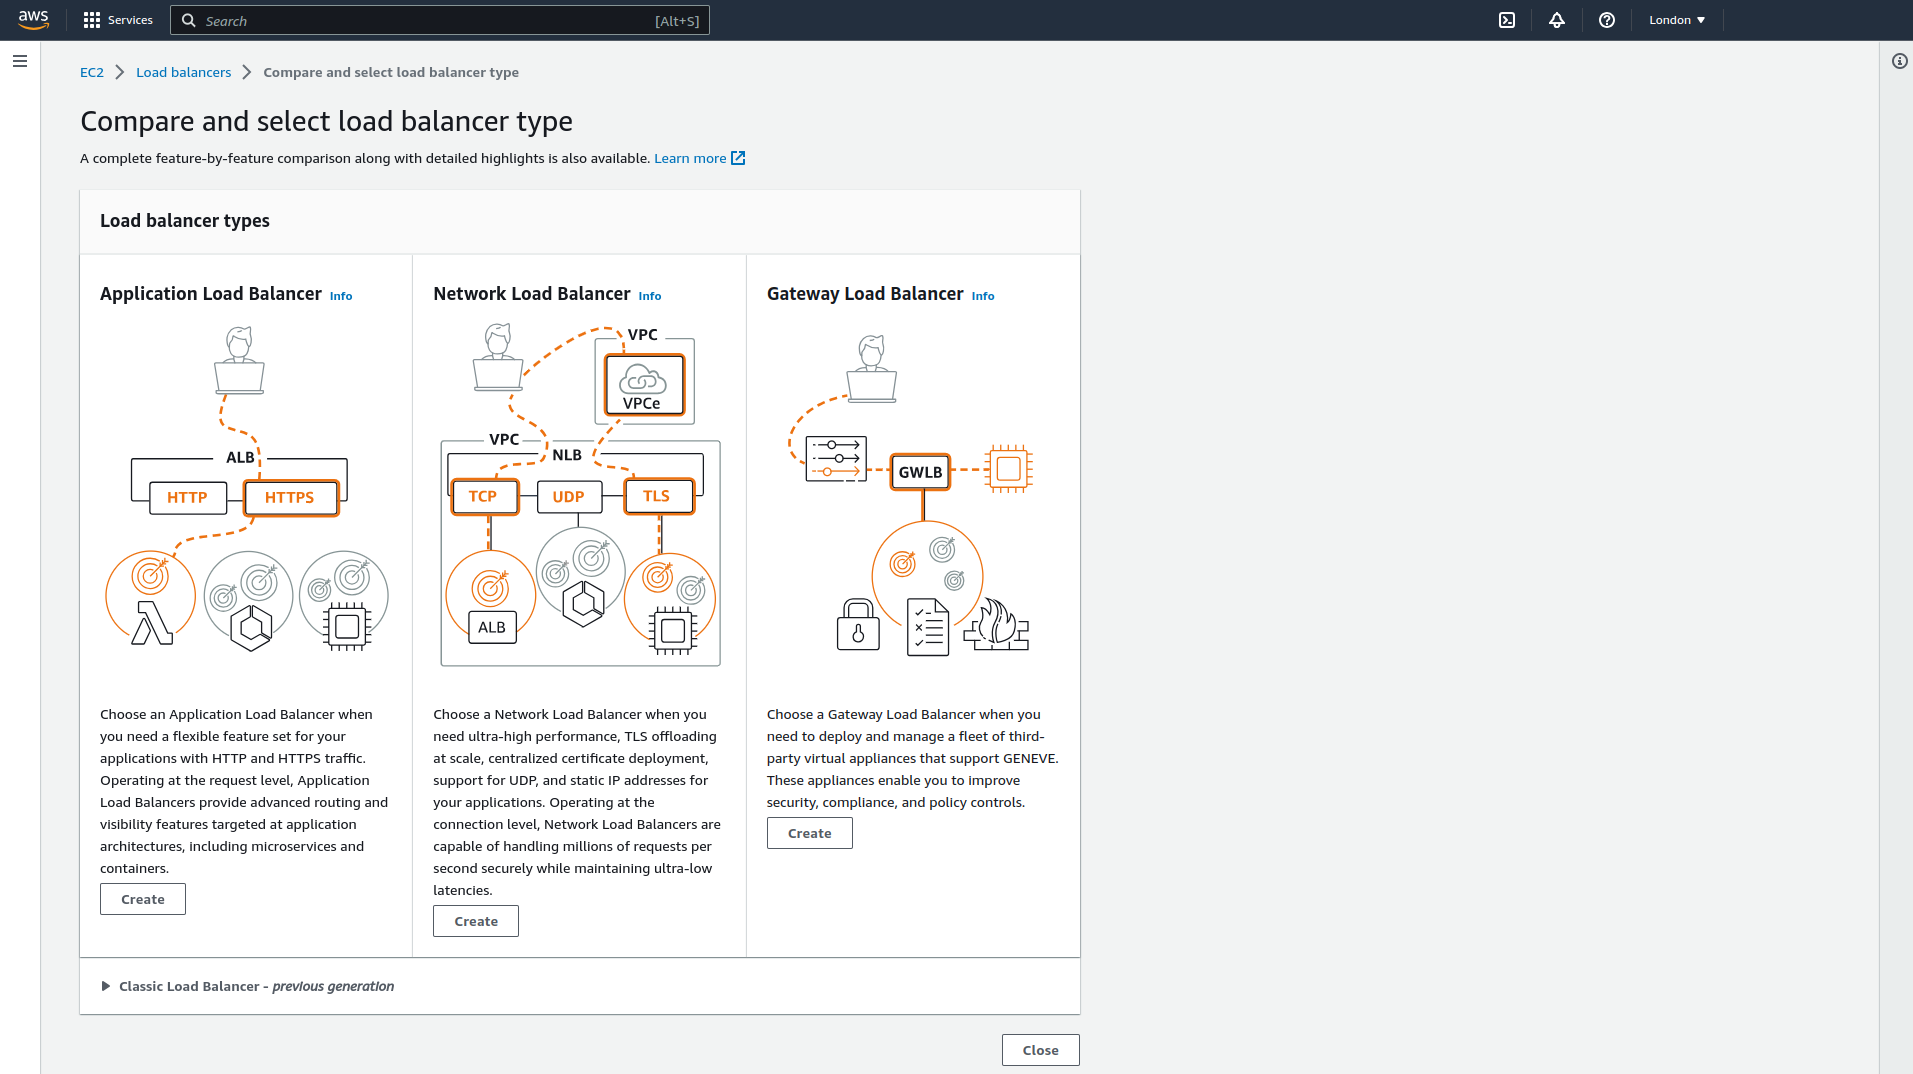1913x1074 pixels.
Task: Click the orange chip icon right of GWLB
Action: pyautogui.click(x=1008, y=468)
